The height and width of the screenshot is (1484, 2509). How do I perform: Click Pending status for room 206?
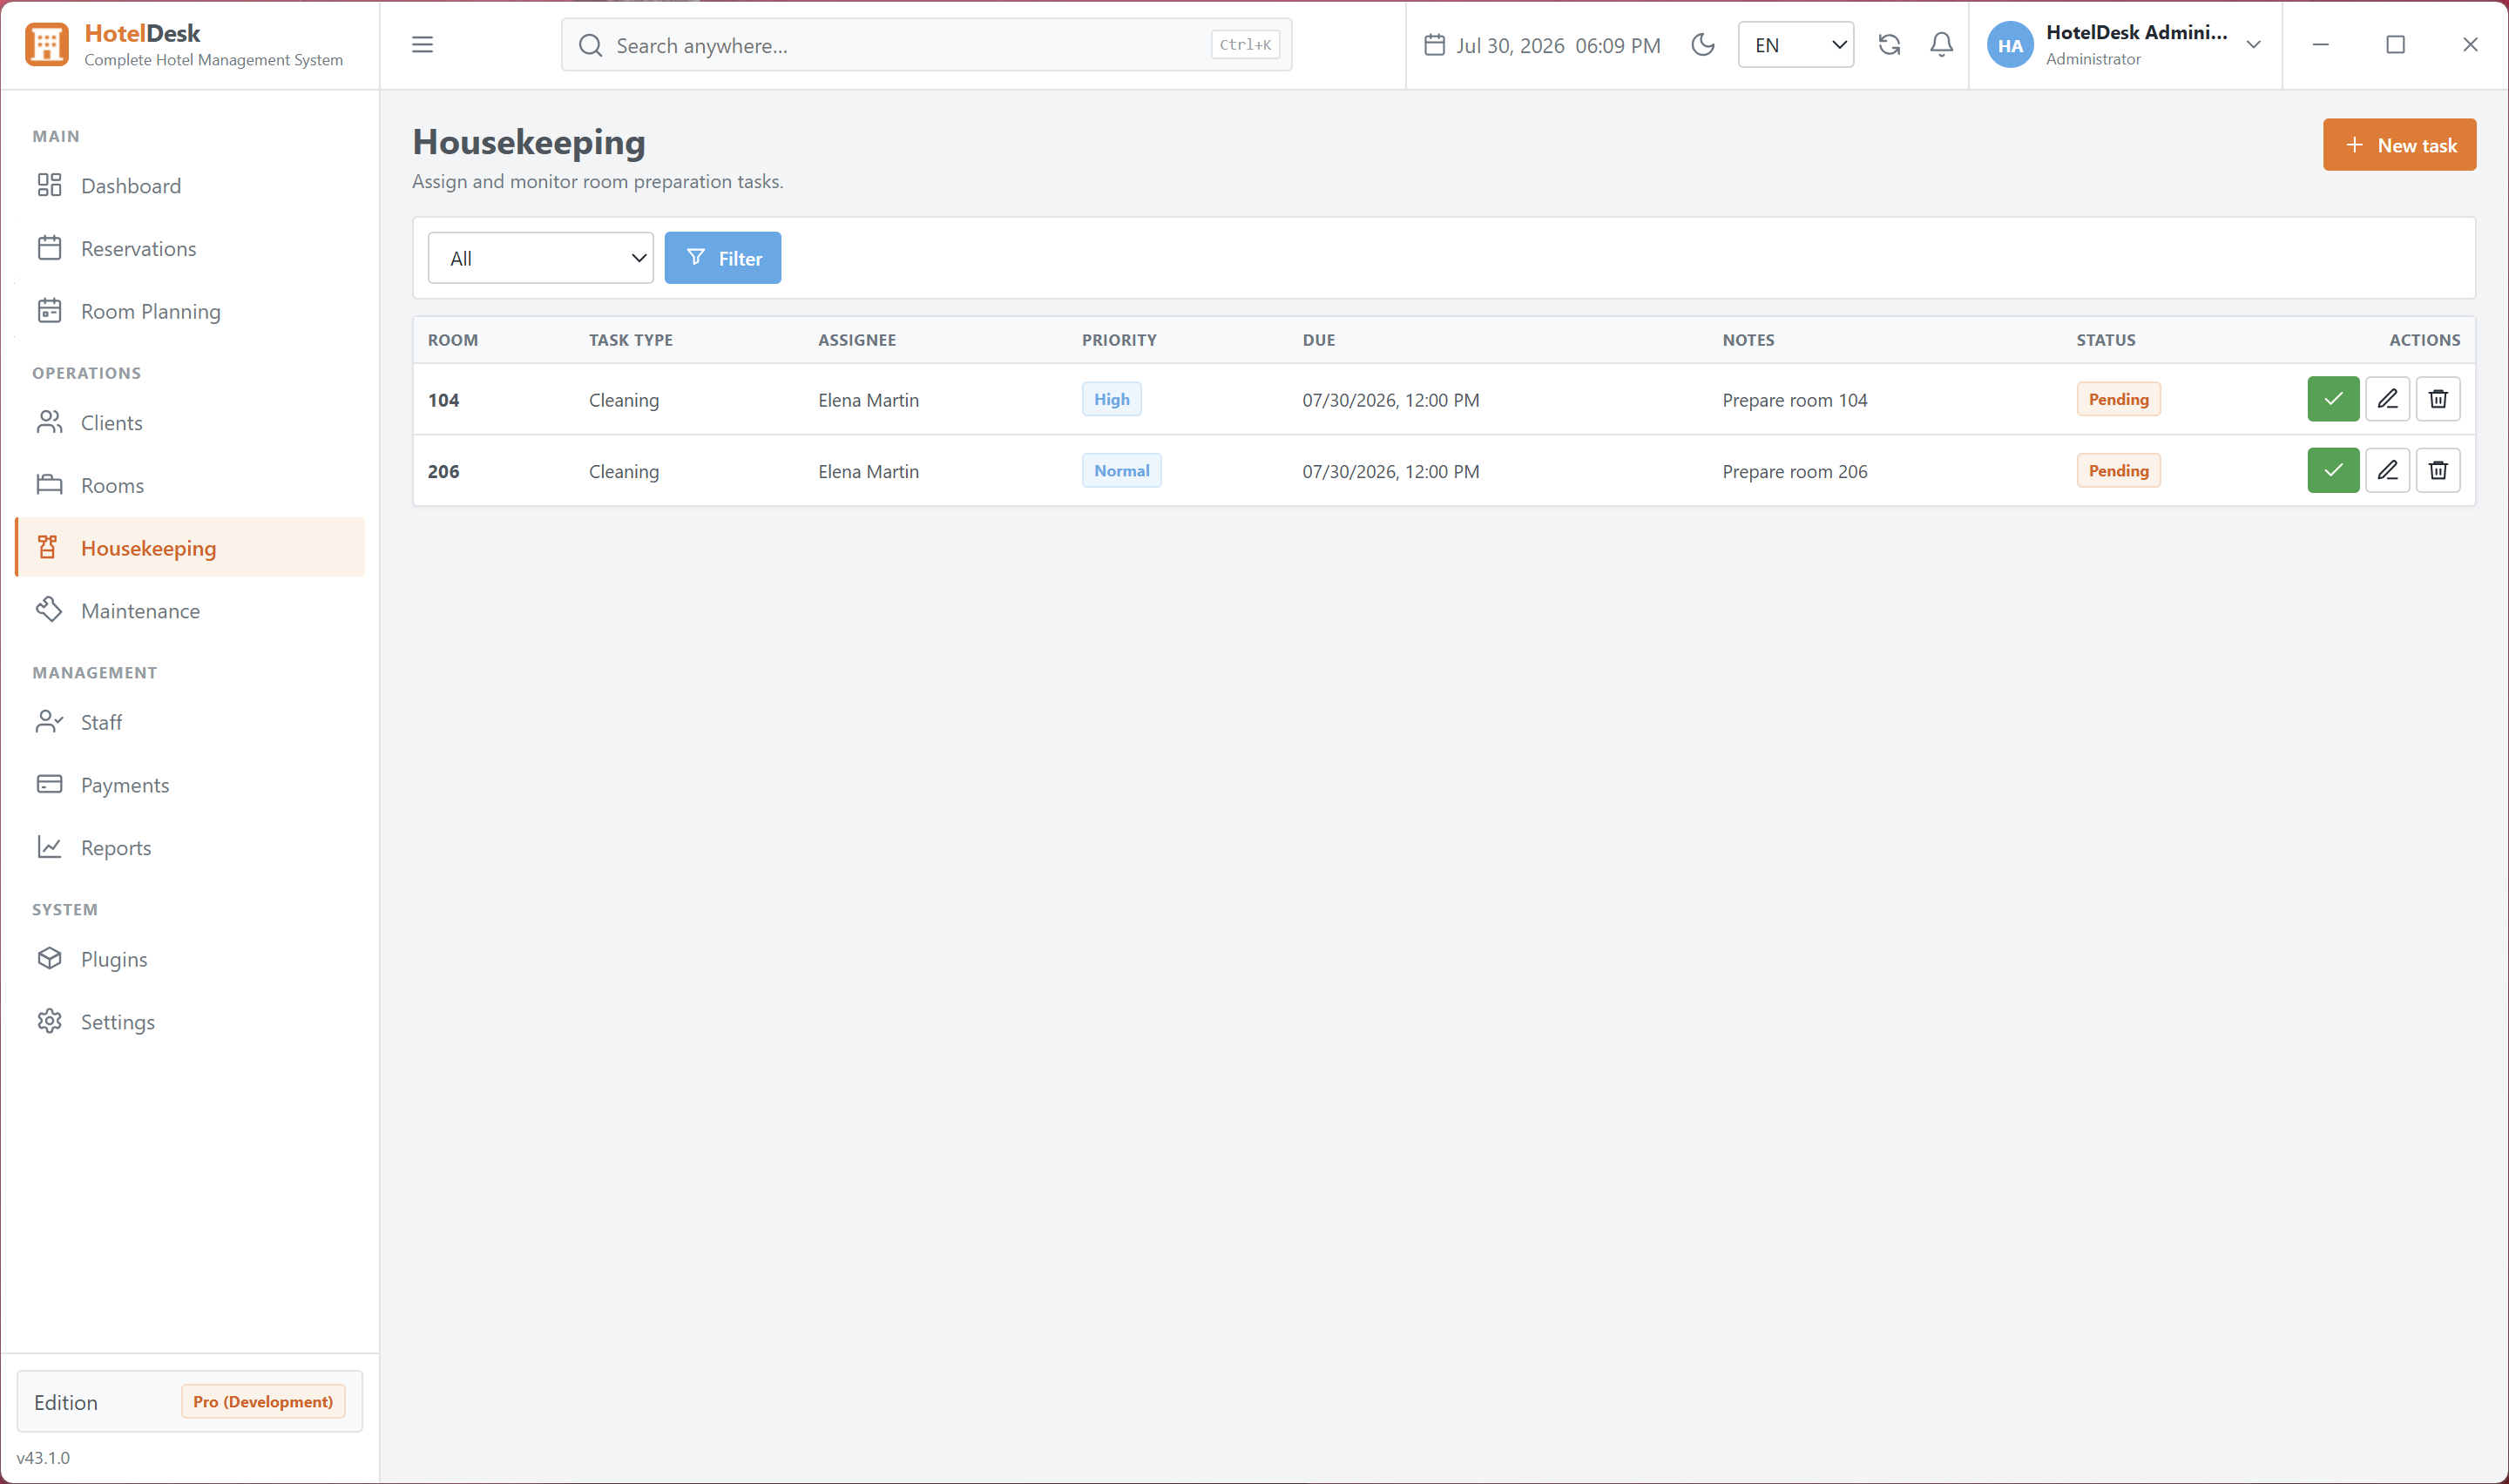pos(2118,470)
